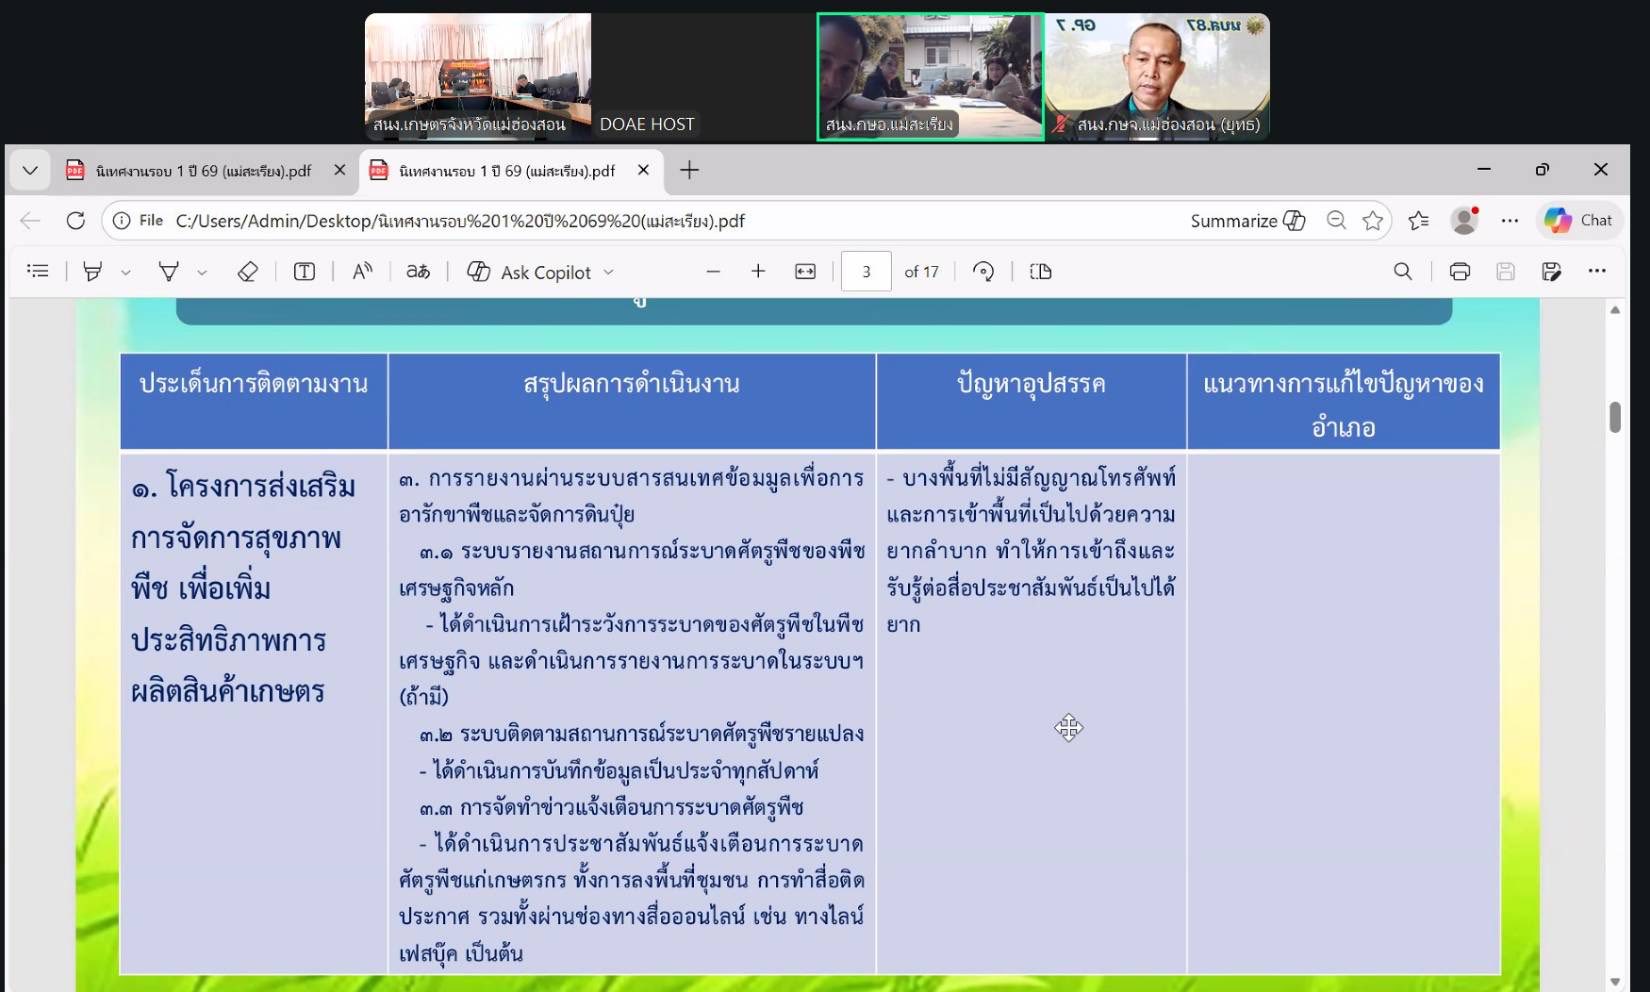Expand the Highlight tool color dropdown
This screenshot has height=992, width=1650.
pyautogui.click(x=126, y=272)
